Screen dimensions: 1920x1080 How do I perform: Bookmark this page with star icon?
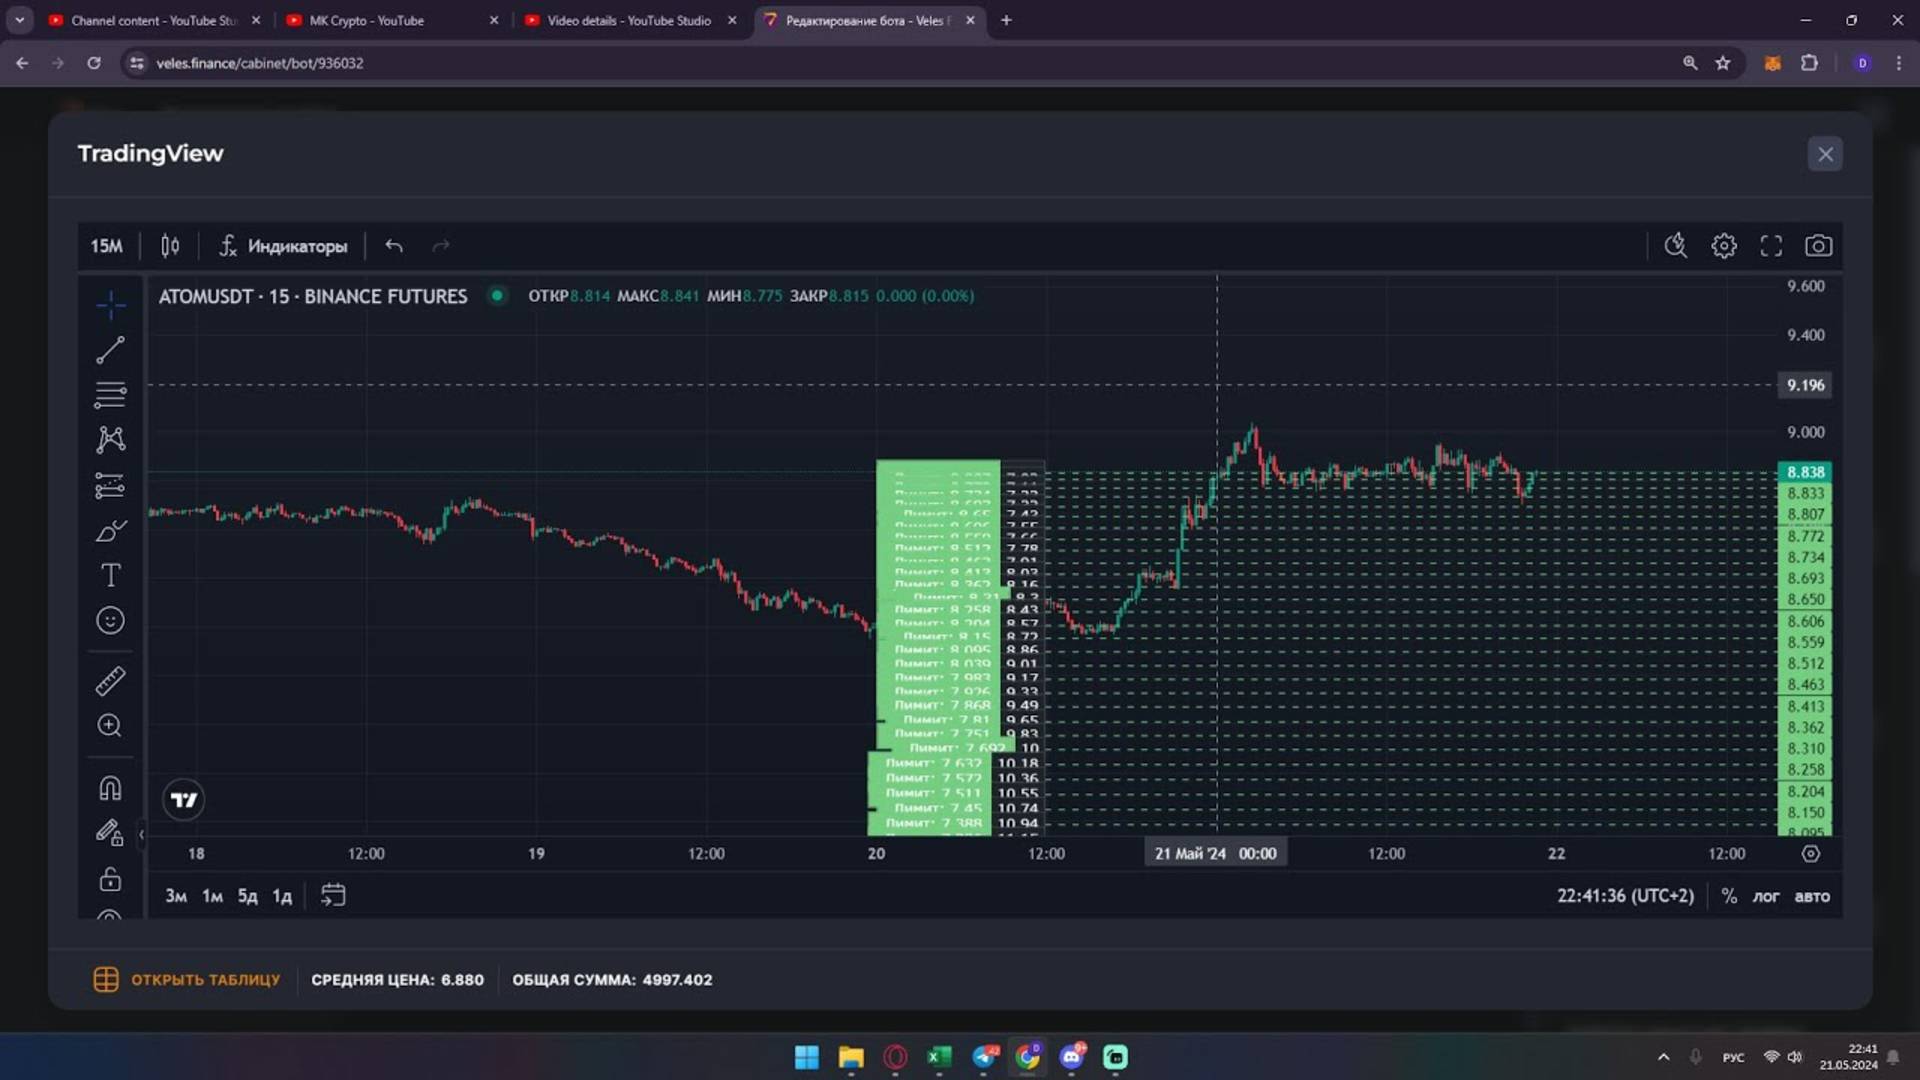(x=1723, y=63)
